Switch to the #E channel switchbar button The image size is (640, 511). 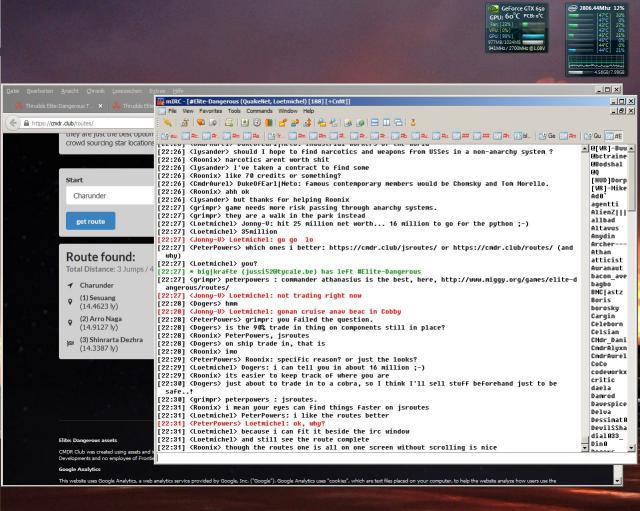(614, 136)
